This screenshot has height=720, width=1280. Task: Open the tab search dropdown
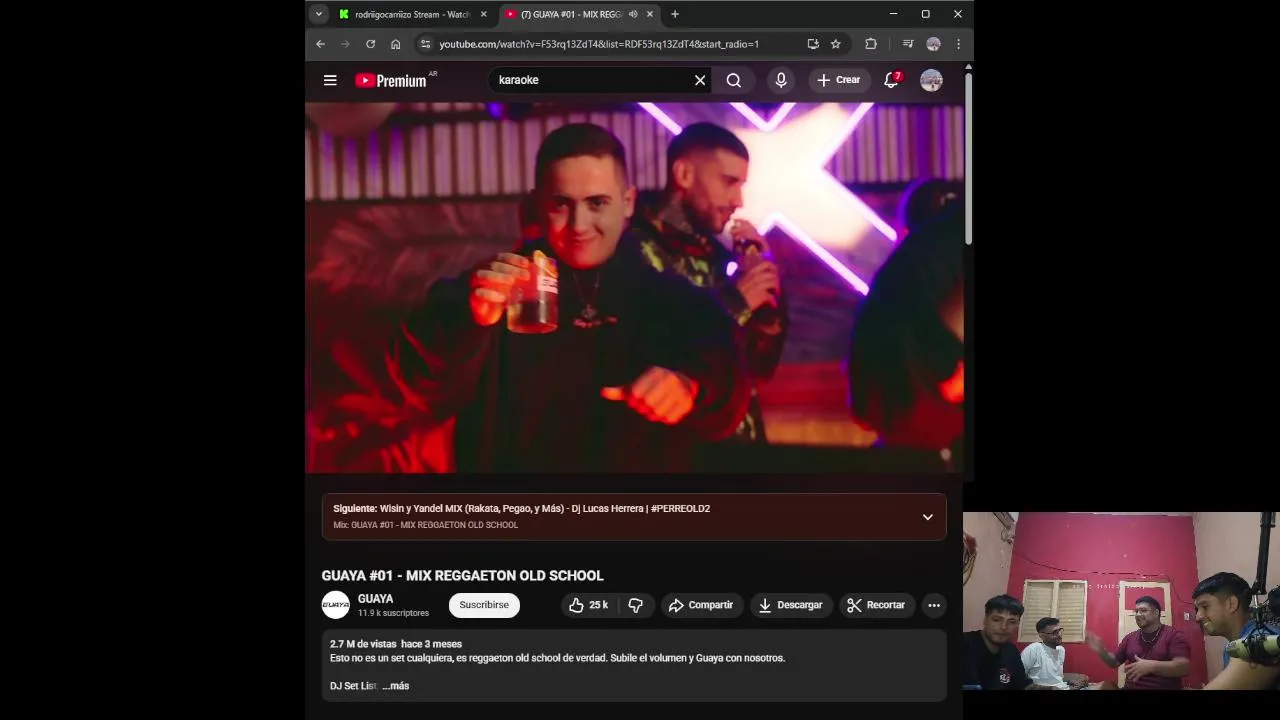click(318, 14)
